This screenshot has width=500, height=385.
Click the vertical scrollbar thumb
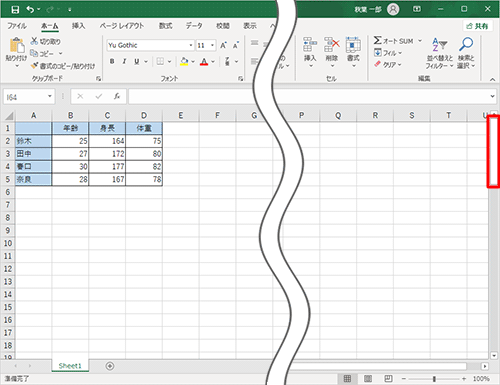coord(494,151)
